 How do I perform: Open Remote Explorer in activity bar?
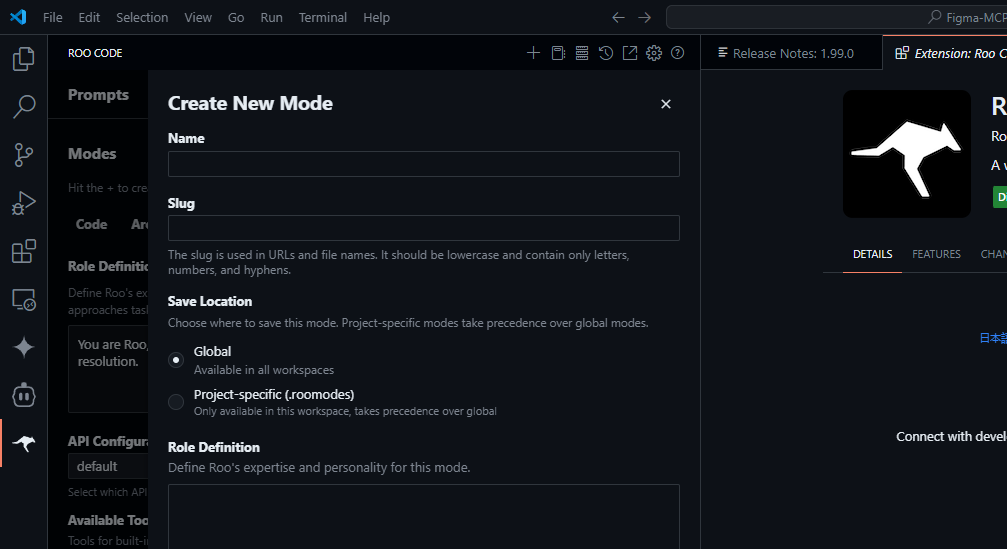(x=24, y=299)
